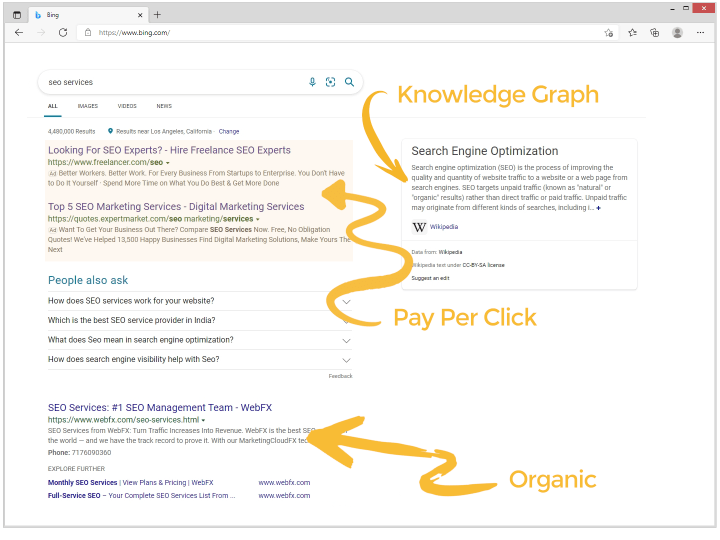720x540 pixels.
Task: Switch to the NEWS tab
Action: point(164,106)
